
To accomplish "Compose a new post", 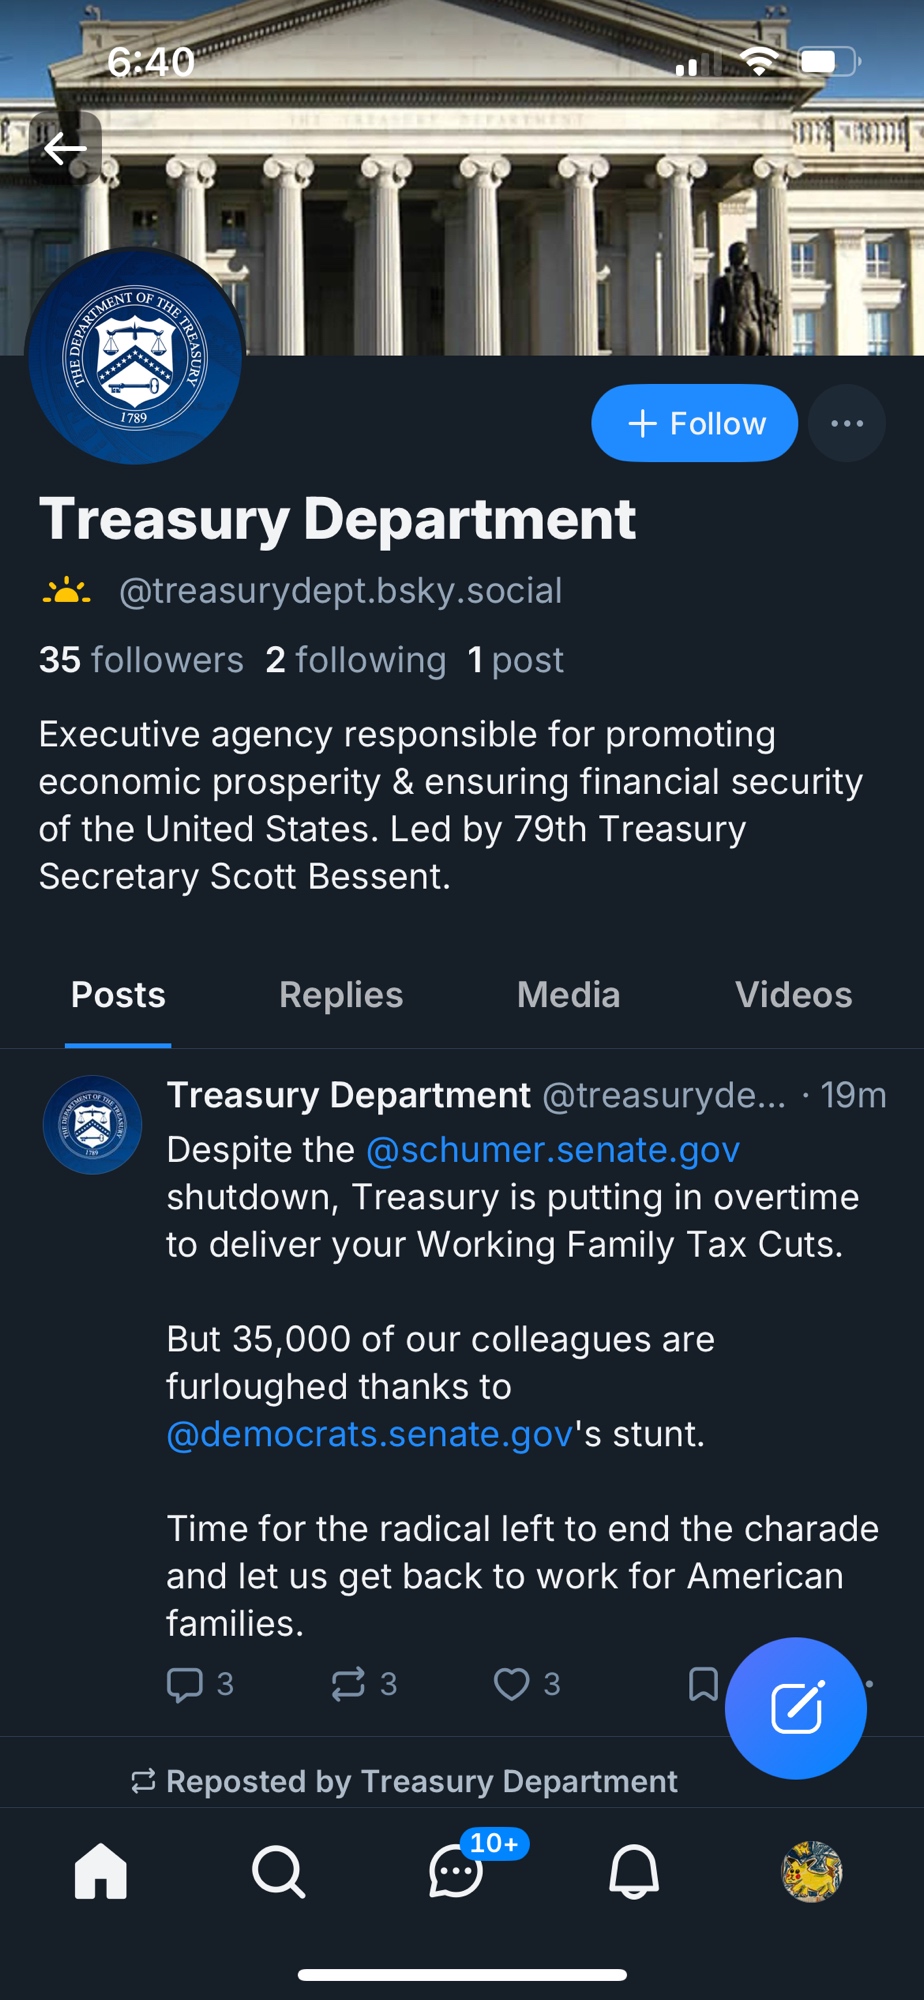I will (795, 1708).
